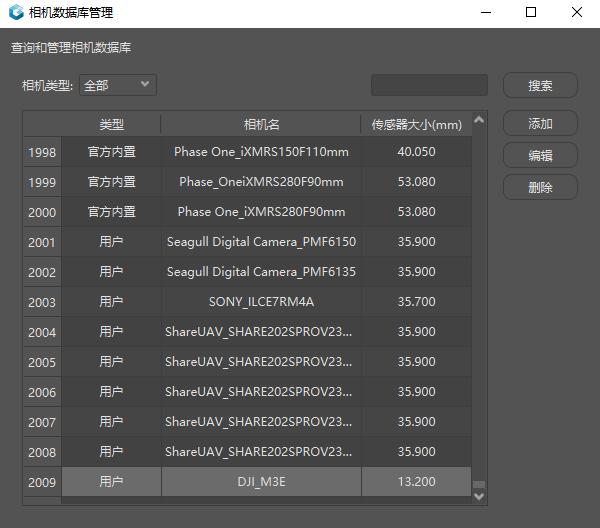
Task: Click ShareUAV camera name in row 2007
Action: pyautogui.click(x=258, y=422)
